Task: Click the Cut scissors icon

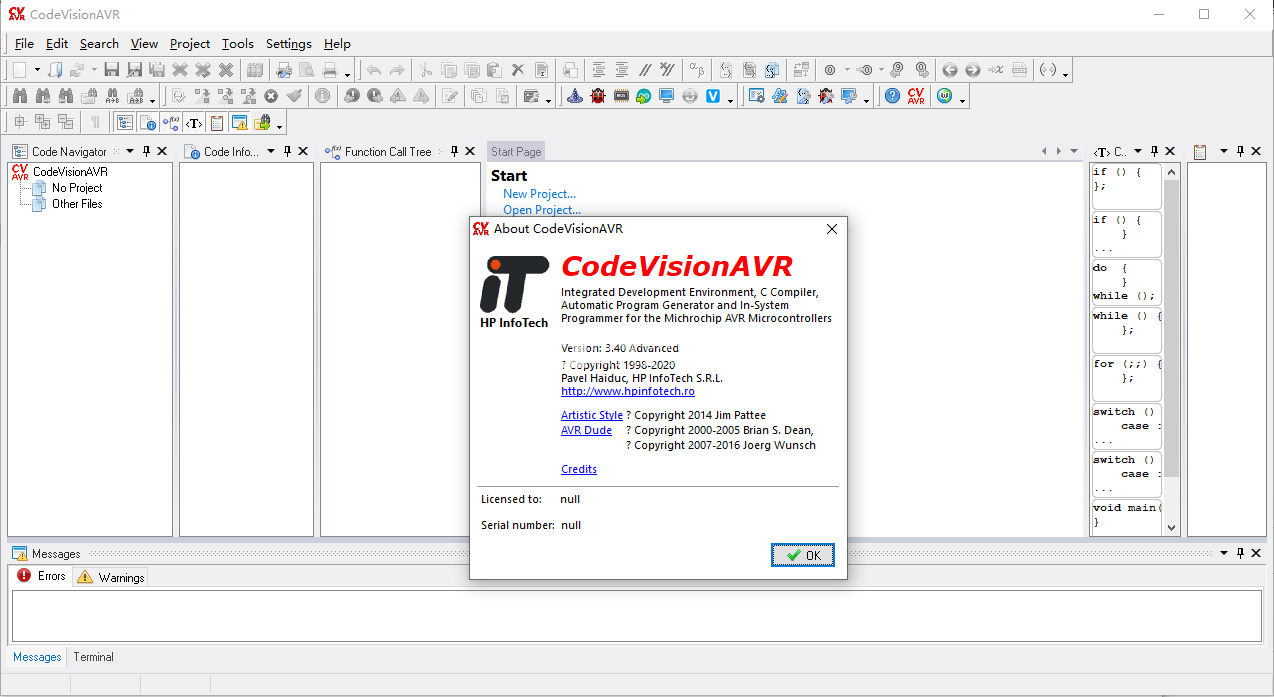Action: pyautogui.click(x=426, y=70)
